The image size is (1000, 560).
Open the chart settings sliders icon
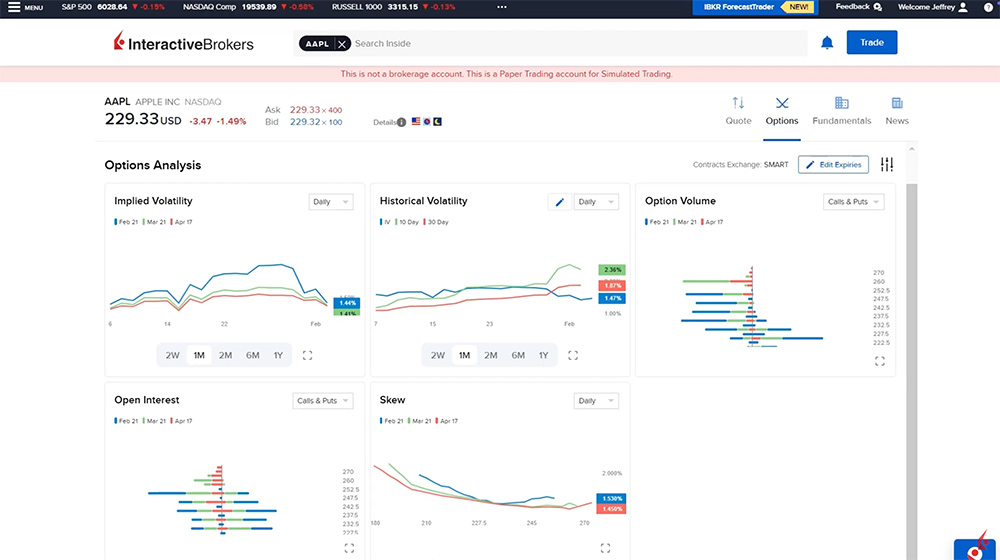click(x=886, y=165)
